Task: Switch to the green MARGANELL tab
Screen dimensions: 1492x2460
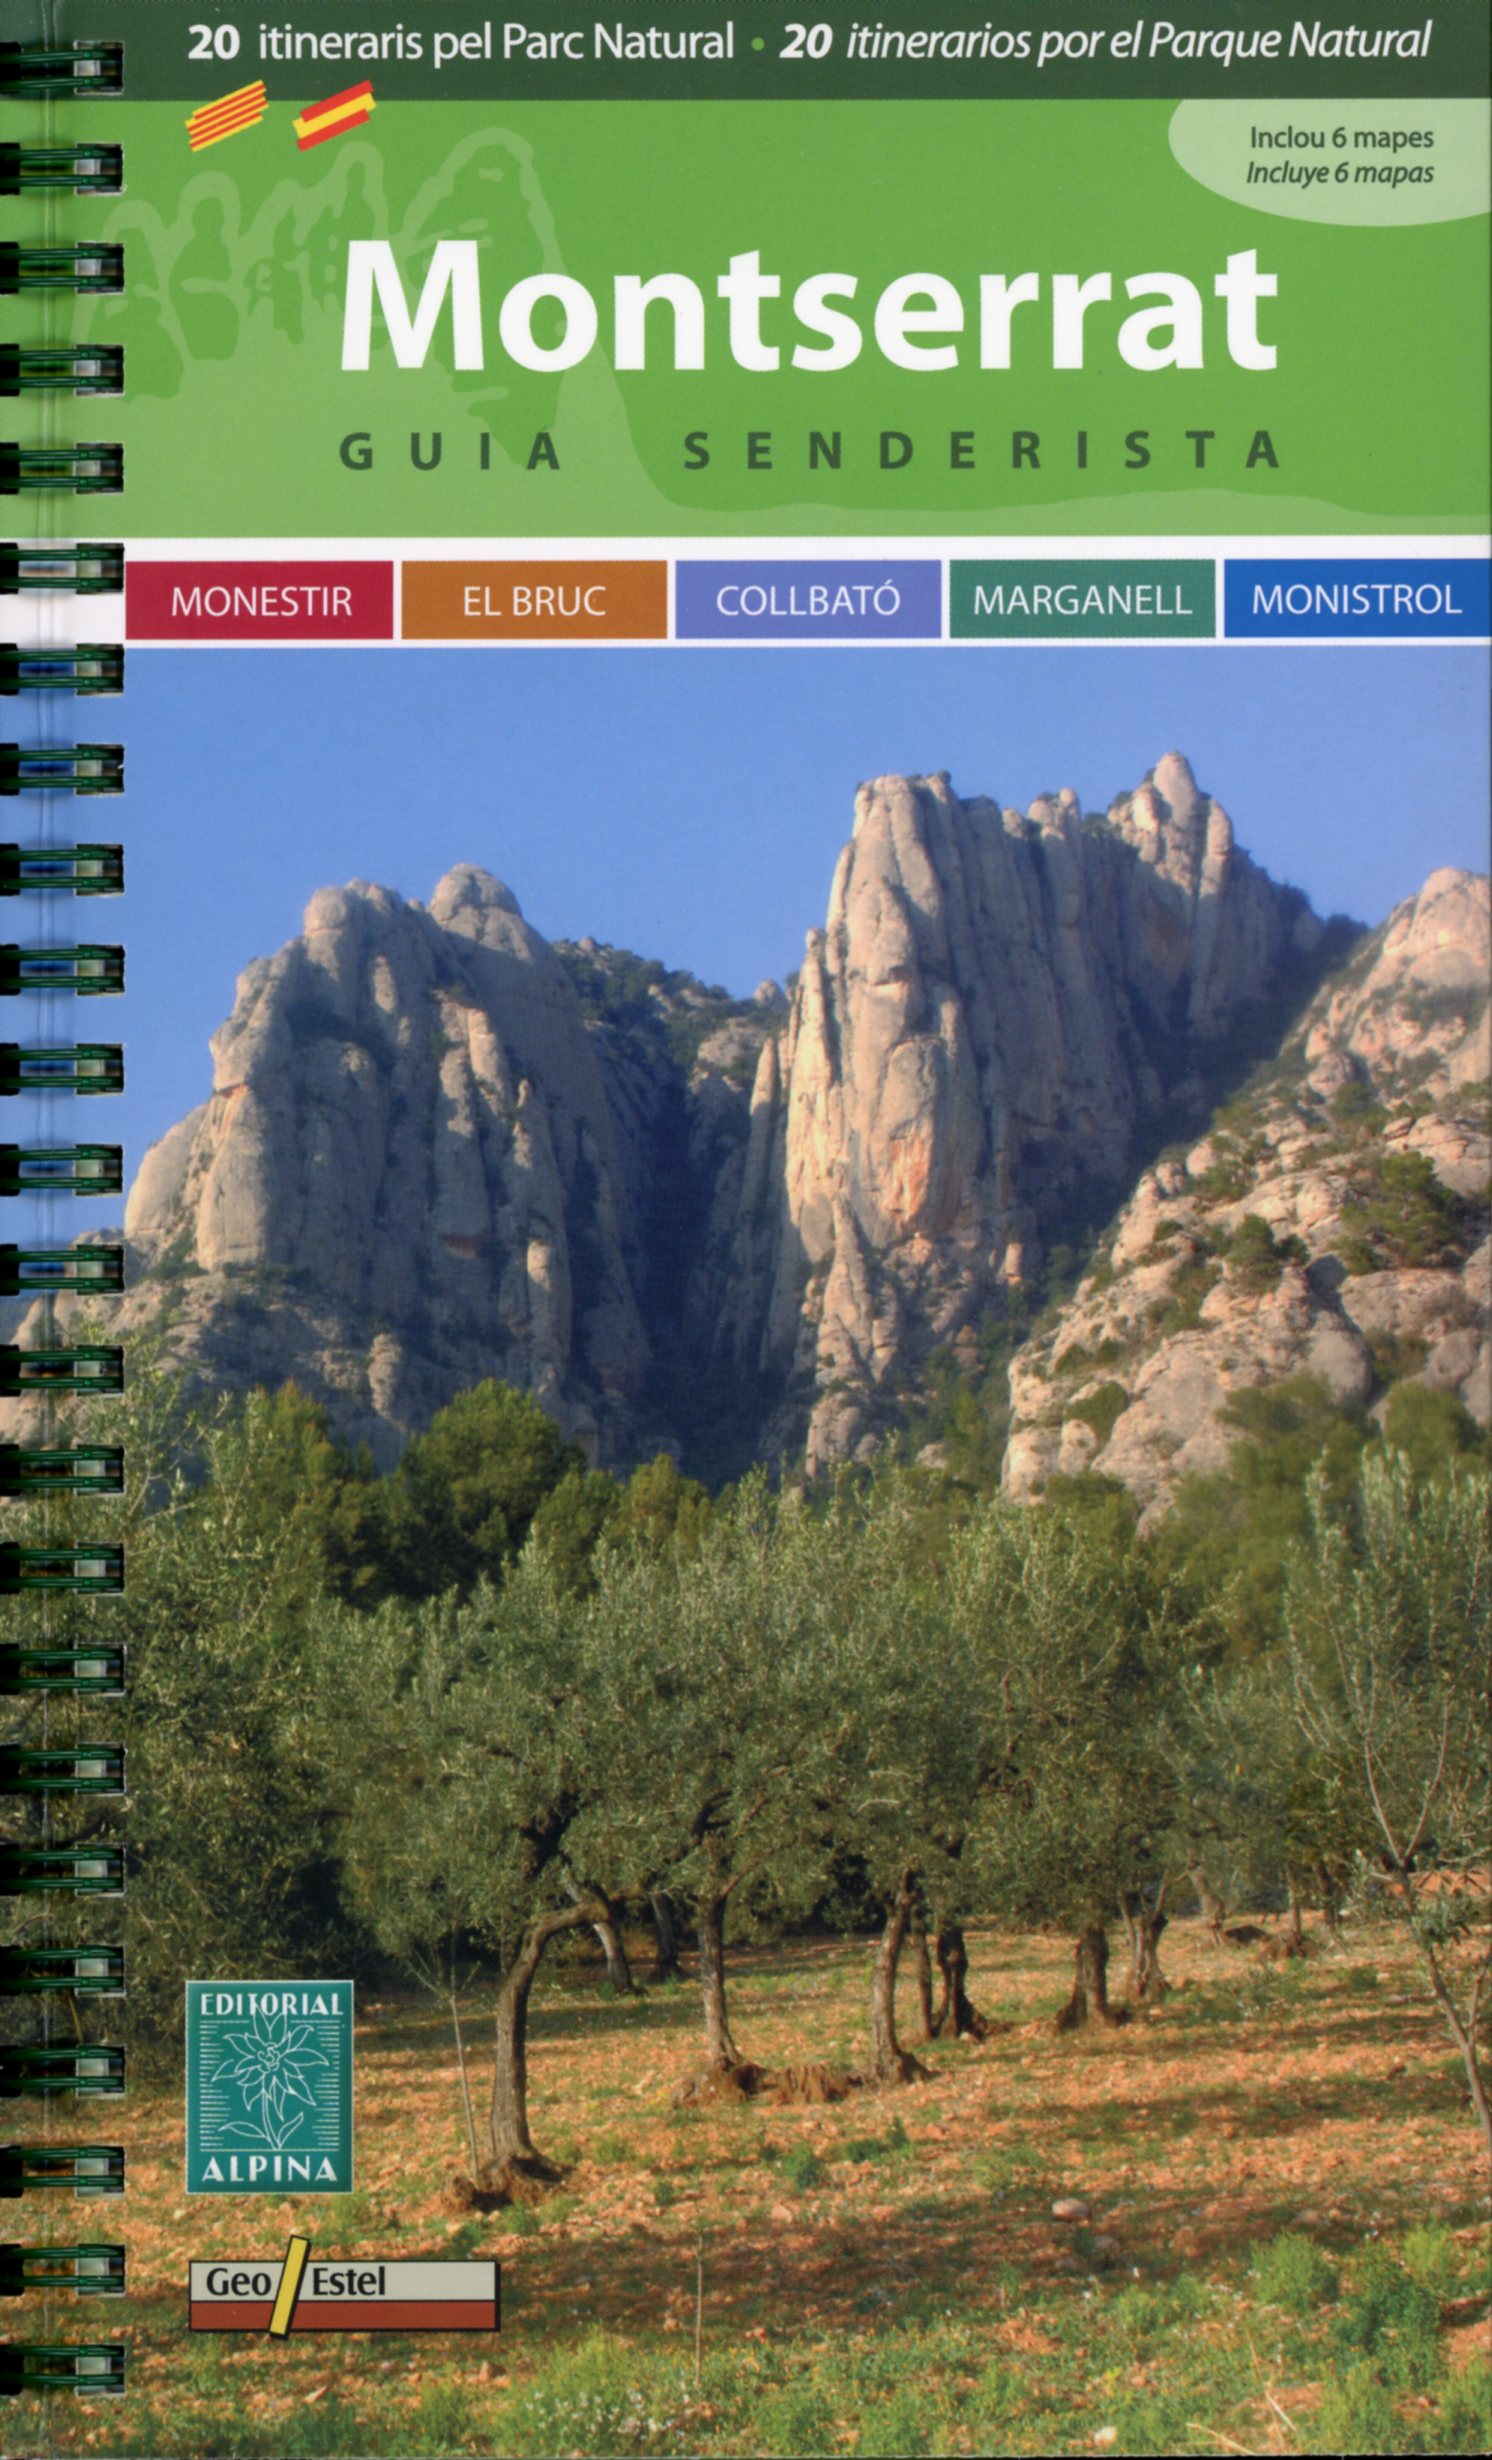Action: [1082, 600]
